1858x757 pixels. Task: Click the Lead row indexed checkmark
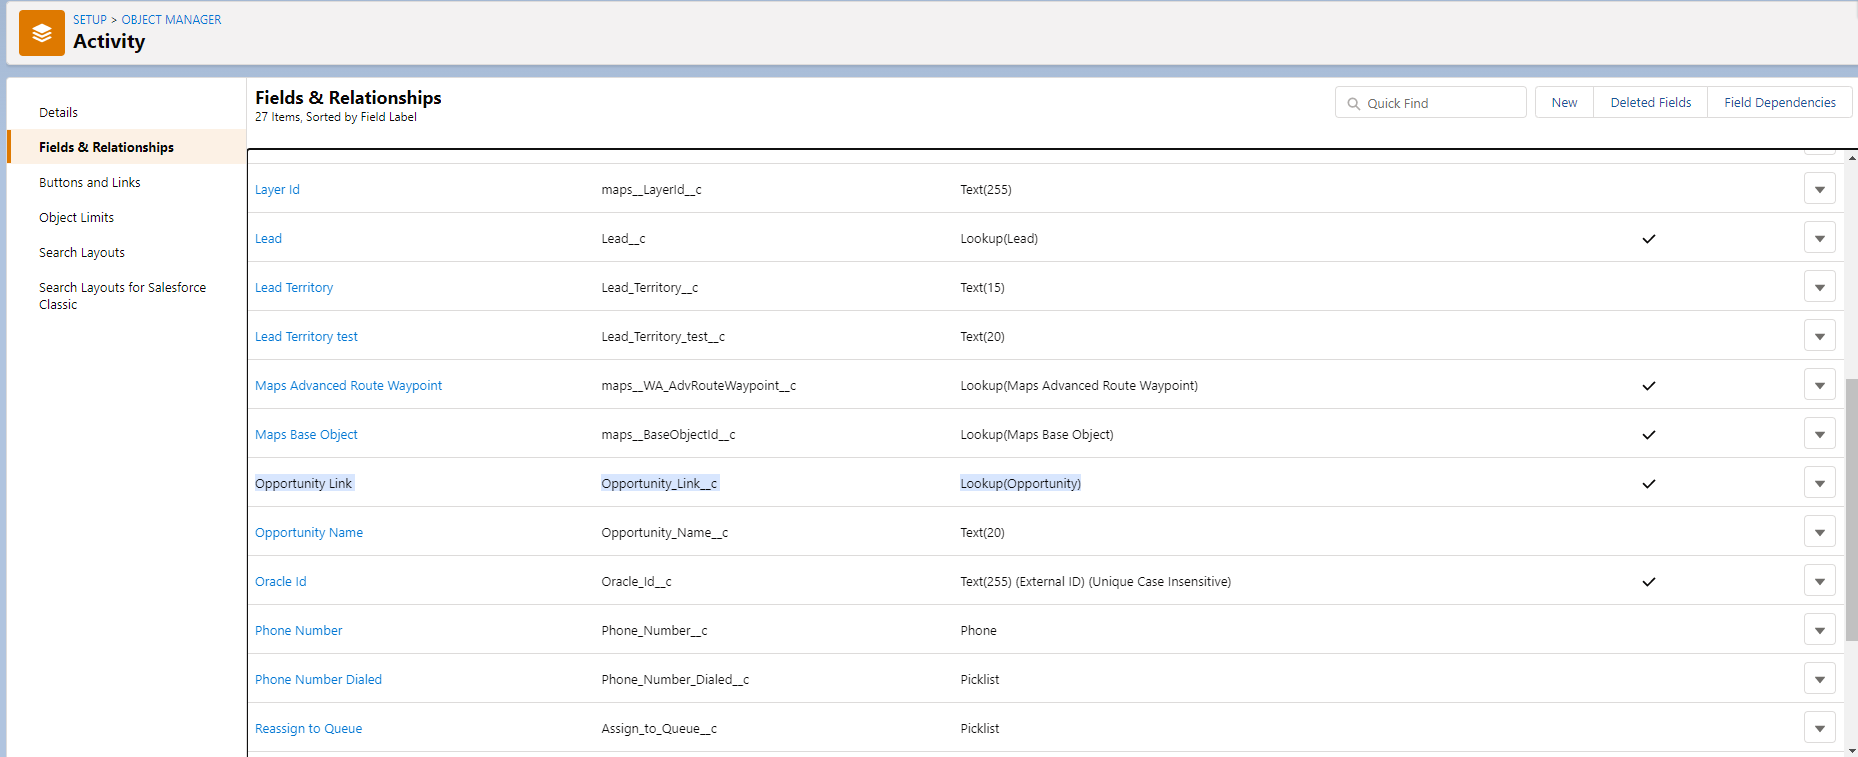click(1649, 238)
